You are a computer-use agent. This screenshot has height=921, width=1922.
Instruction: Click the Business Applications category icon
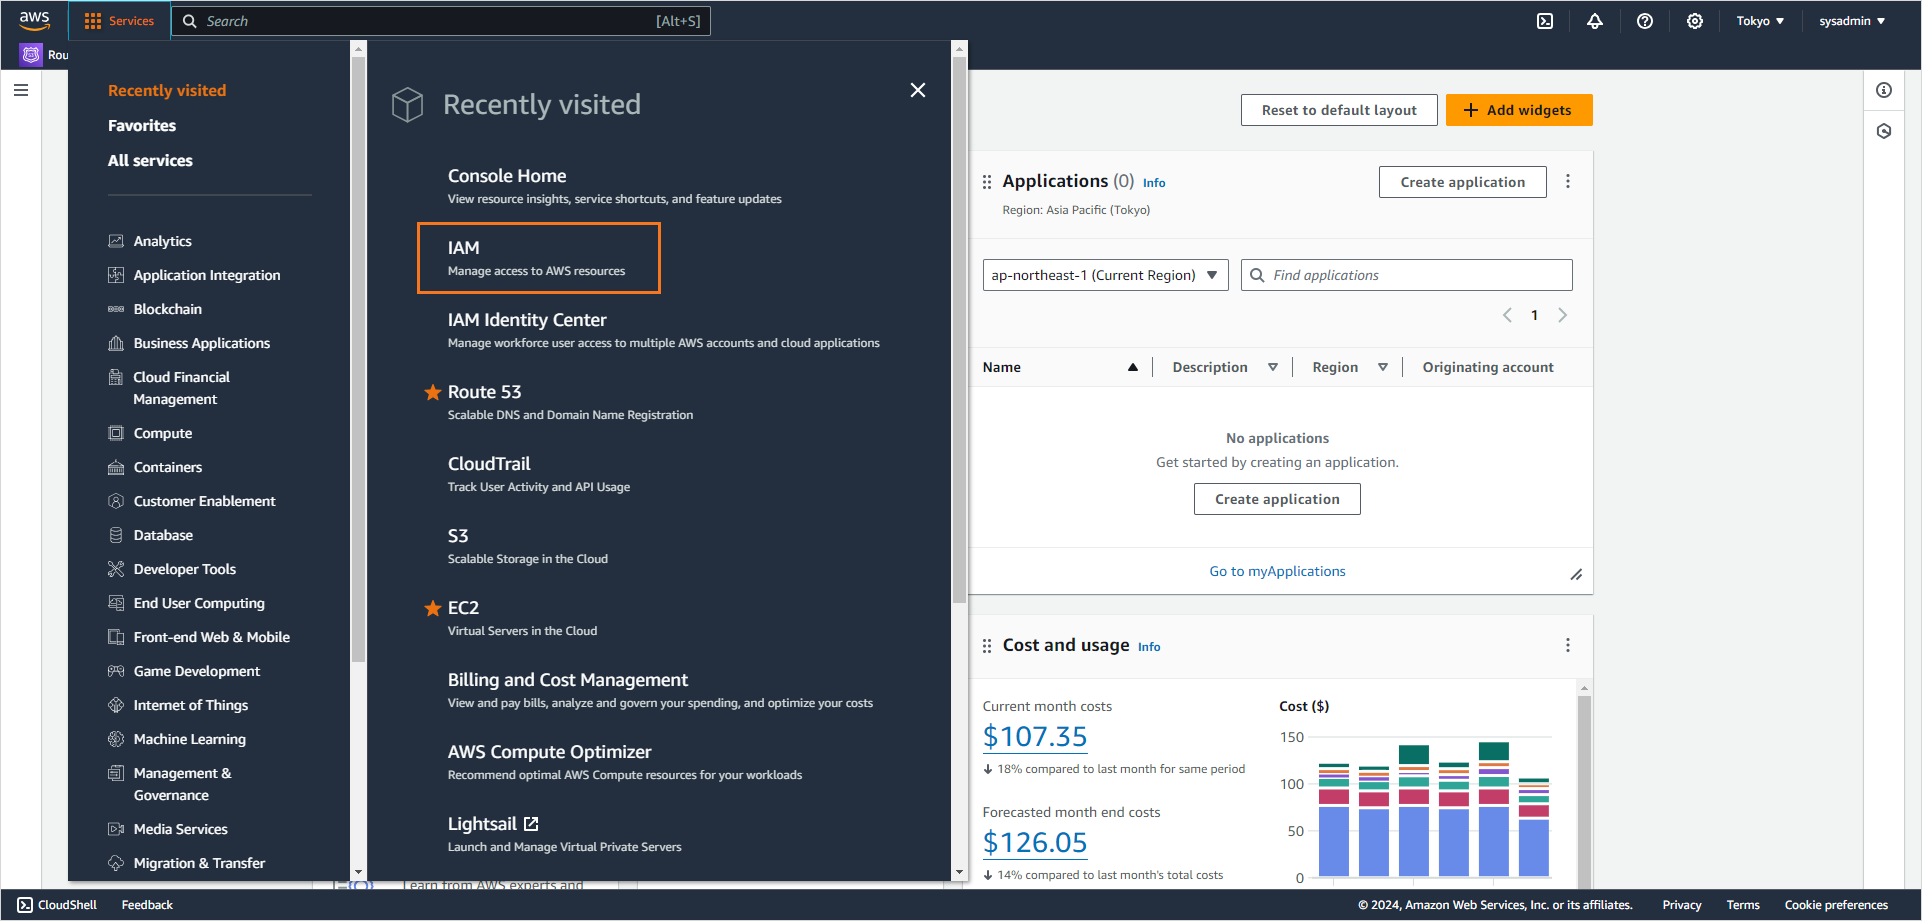tap(116, 343)
